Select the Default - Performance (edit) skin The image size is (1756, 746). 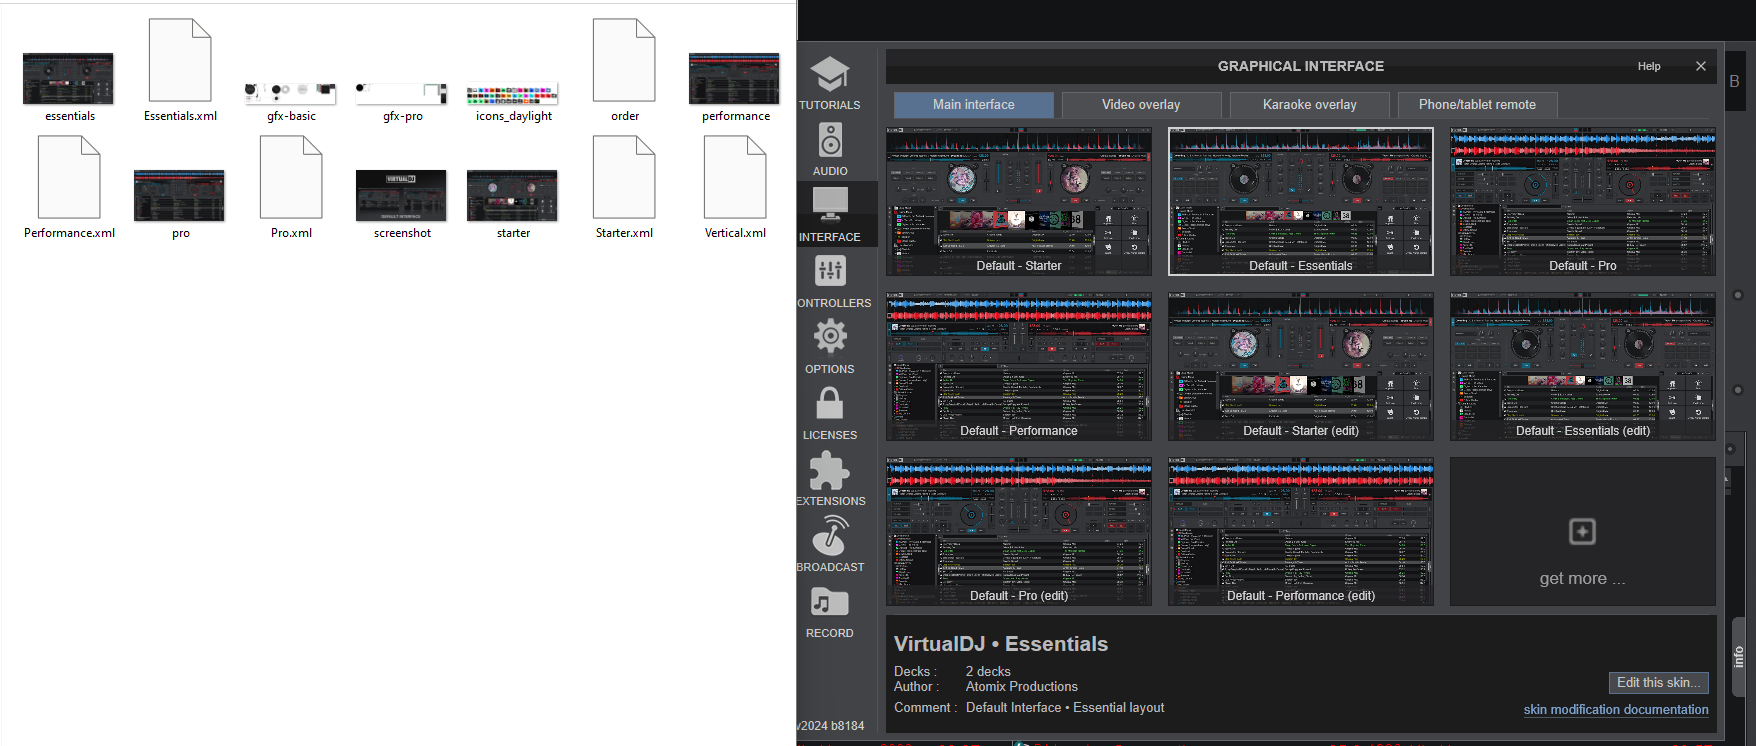tap(1301, 531)
